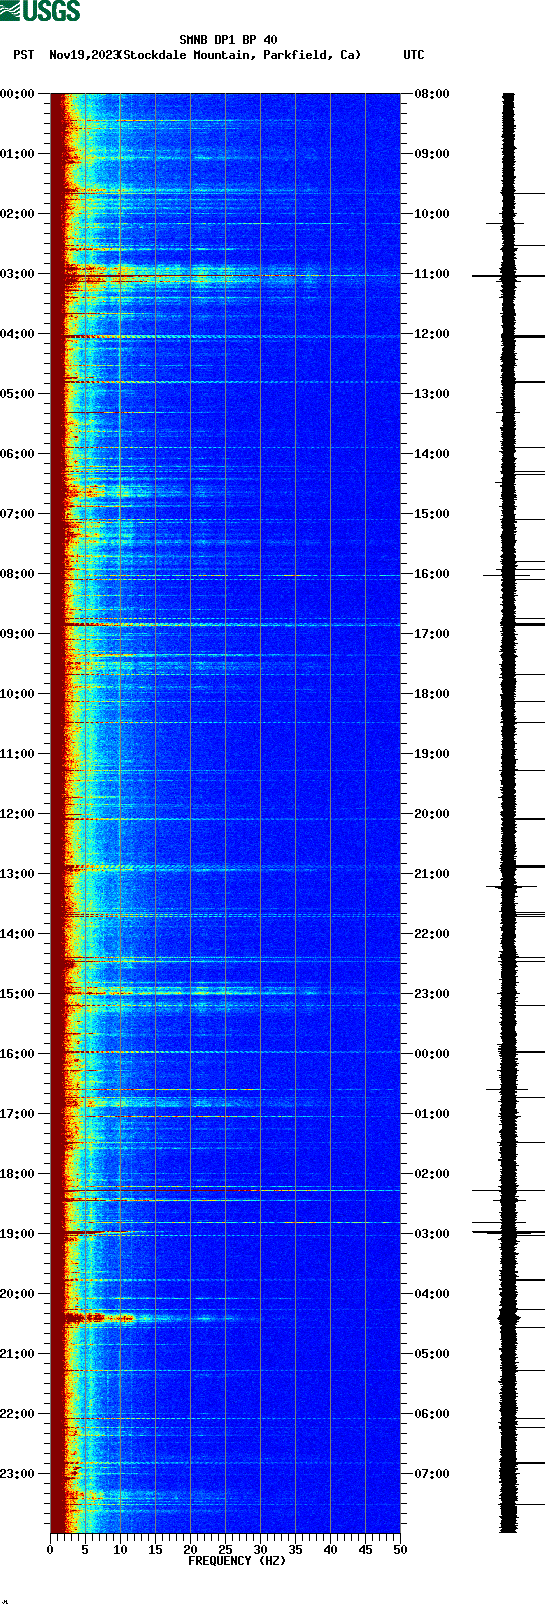The width and height of the screenshot is (552, 1613).
Task: Click the UTC axis '10:00' label
Action: point(432,214)
